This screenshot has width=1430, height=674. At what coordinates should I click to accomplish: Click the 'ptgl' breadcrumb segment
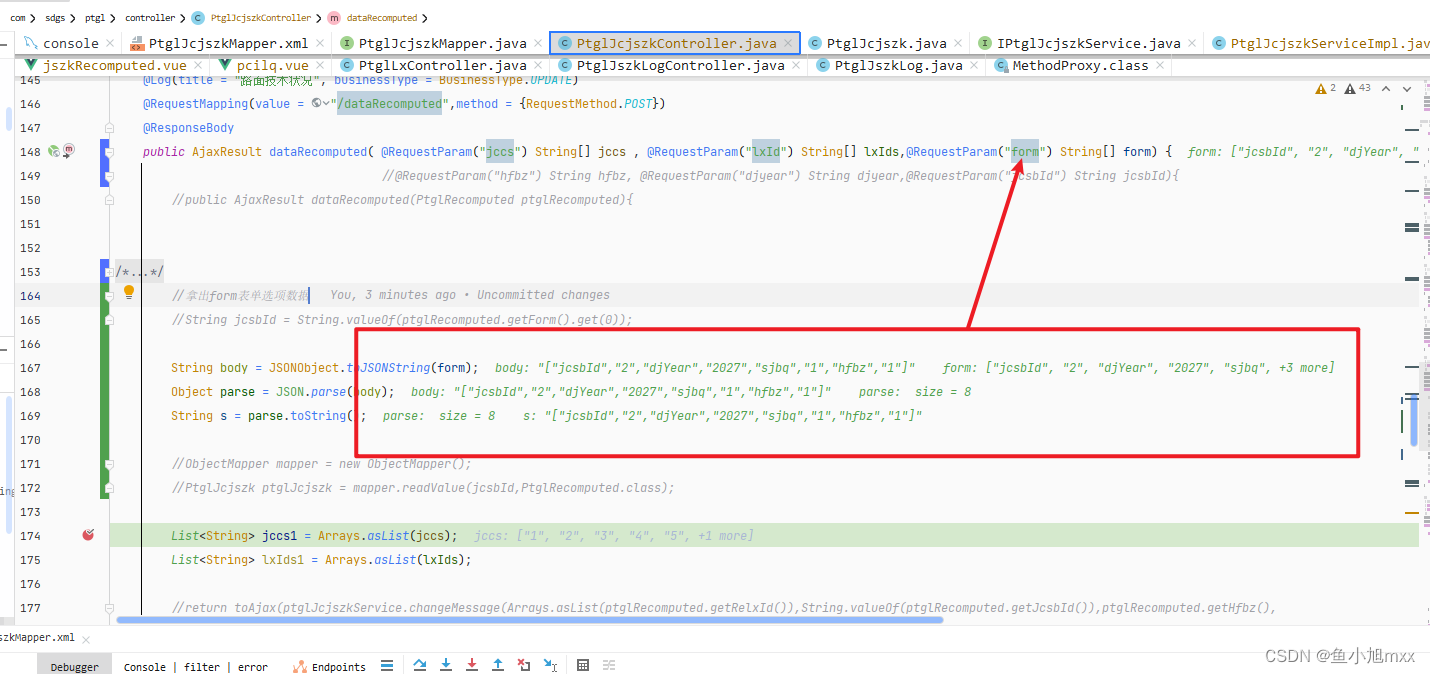coord(95,18)
